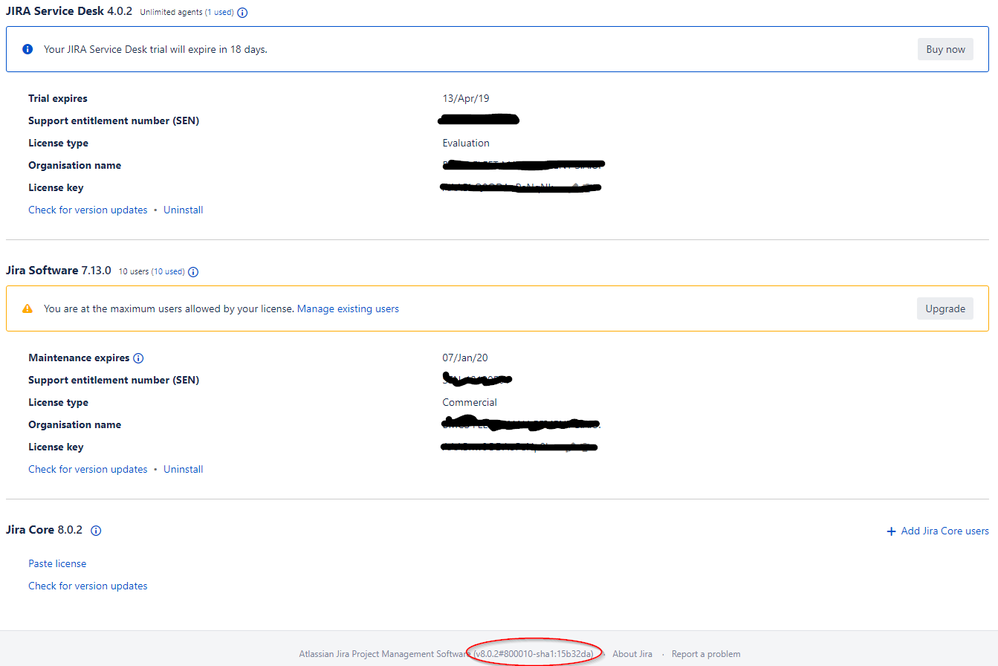Image resolution: width=998 pixels, height=666 pixels.
Task: Open Manage existing users link
Action: coord(348,309)
